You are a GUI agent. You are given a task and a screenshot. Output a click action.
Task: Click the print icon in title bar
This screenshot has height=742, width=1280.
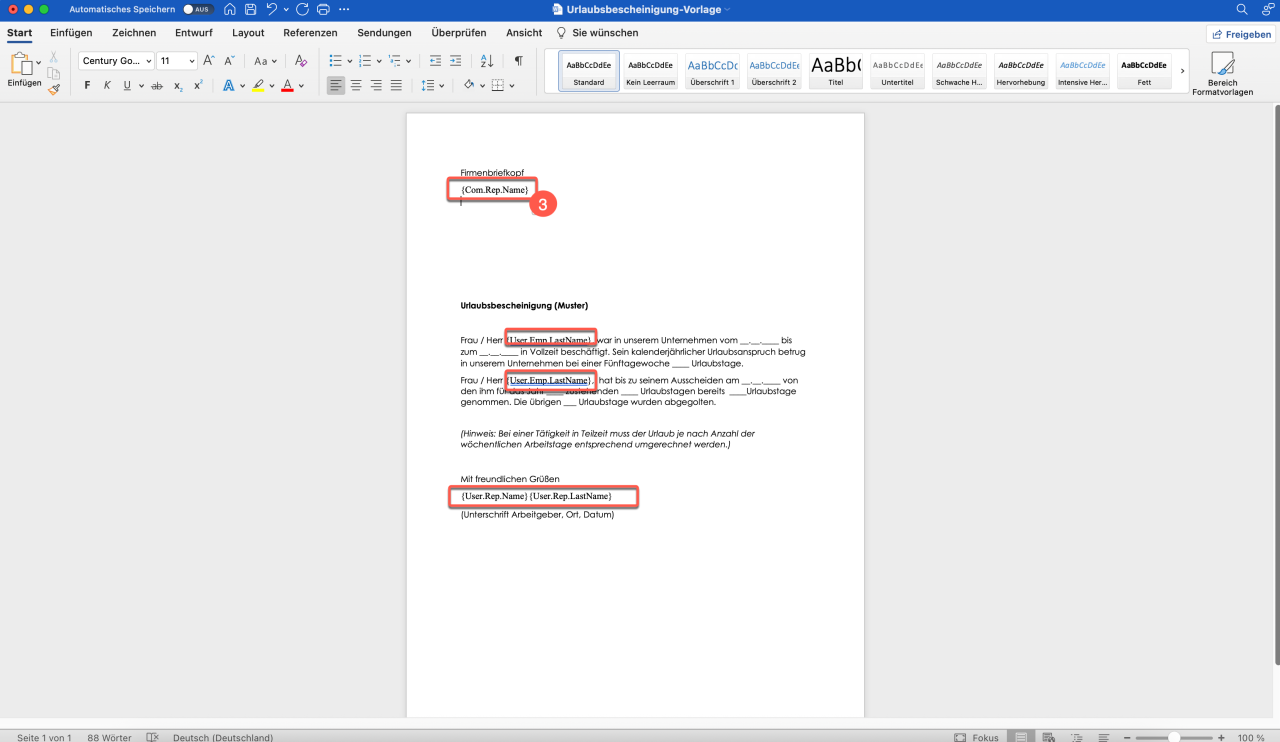tap(323, 9)
